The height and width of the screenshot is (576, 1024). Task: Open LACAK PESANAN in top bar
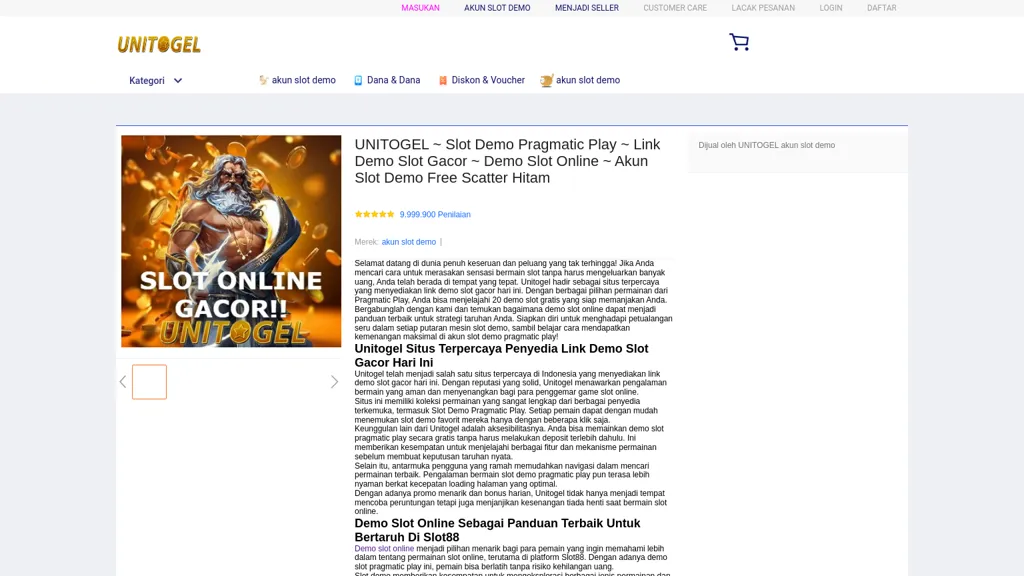[x=763, y=8]
